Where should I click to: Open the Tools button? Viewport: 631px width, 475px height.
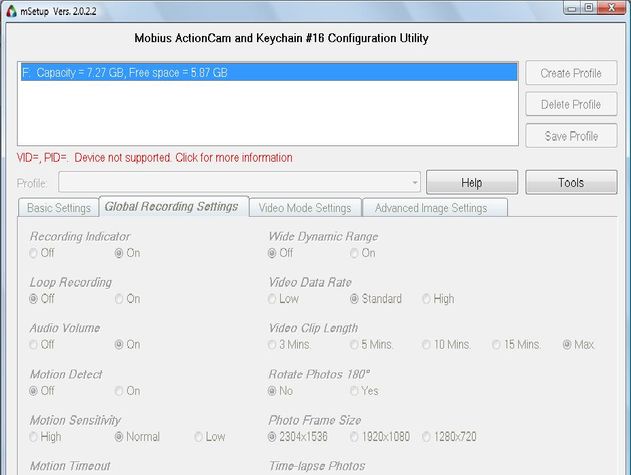pos(571,183)
